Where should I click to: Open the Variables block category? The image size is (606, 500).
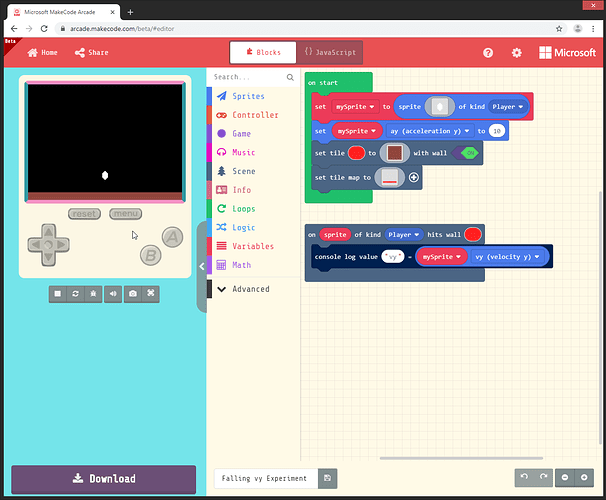pos(253,246)
